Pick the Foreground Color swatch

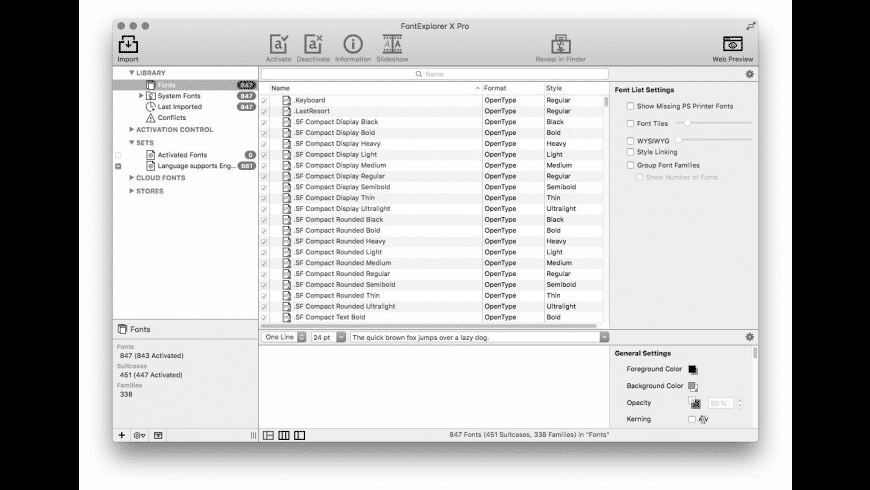[693, 370]
